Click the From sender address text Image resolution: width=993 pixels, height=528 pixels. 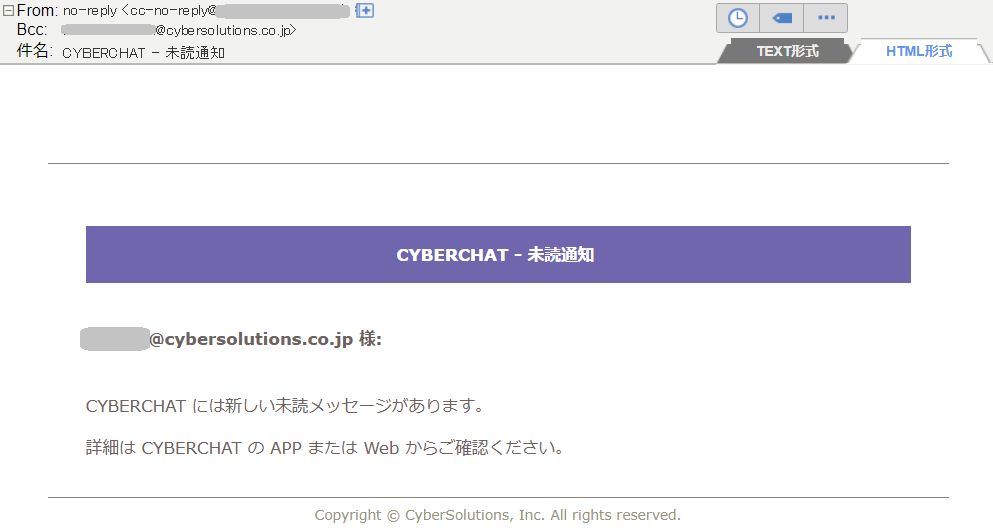206,11
